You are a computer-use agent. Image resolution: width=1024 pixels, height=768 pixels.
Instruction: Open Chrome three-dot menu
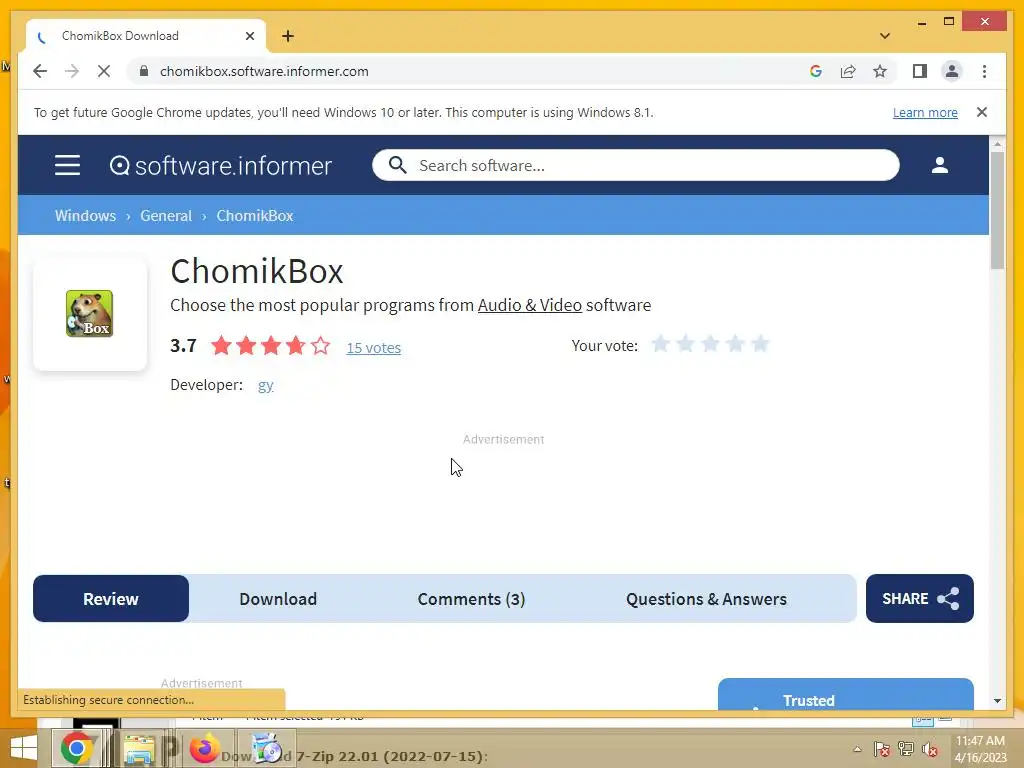point(984,71)
